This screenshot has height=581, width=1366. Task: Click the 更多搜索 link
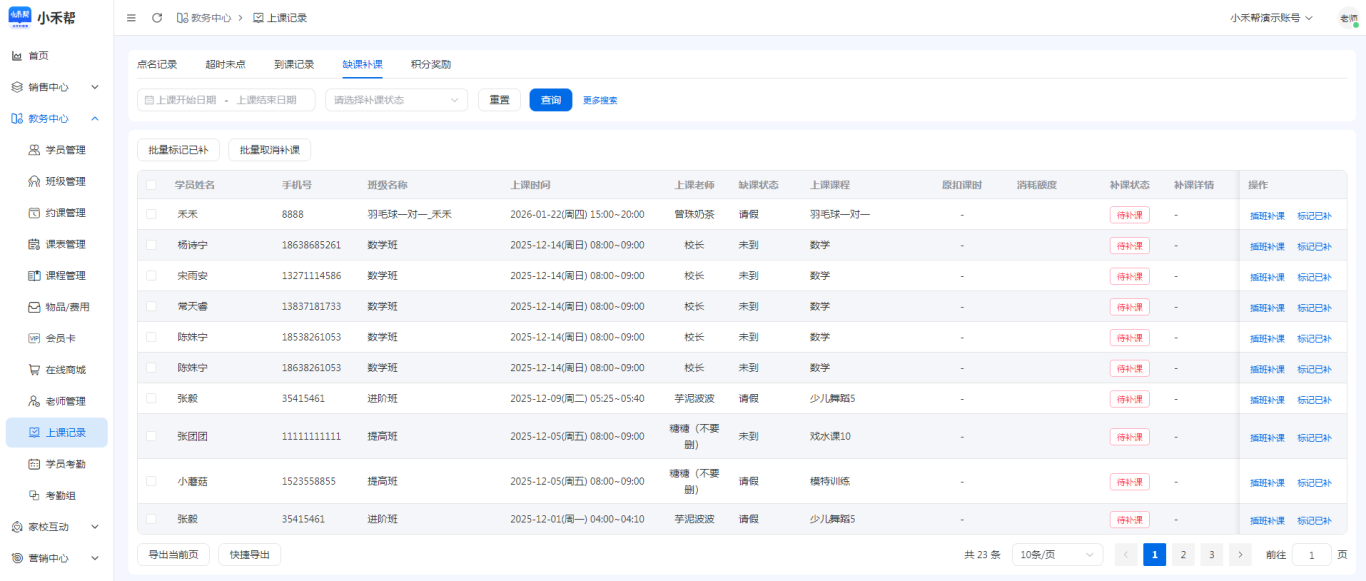click(600, 100)
